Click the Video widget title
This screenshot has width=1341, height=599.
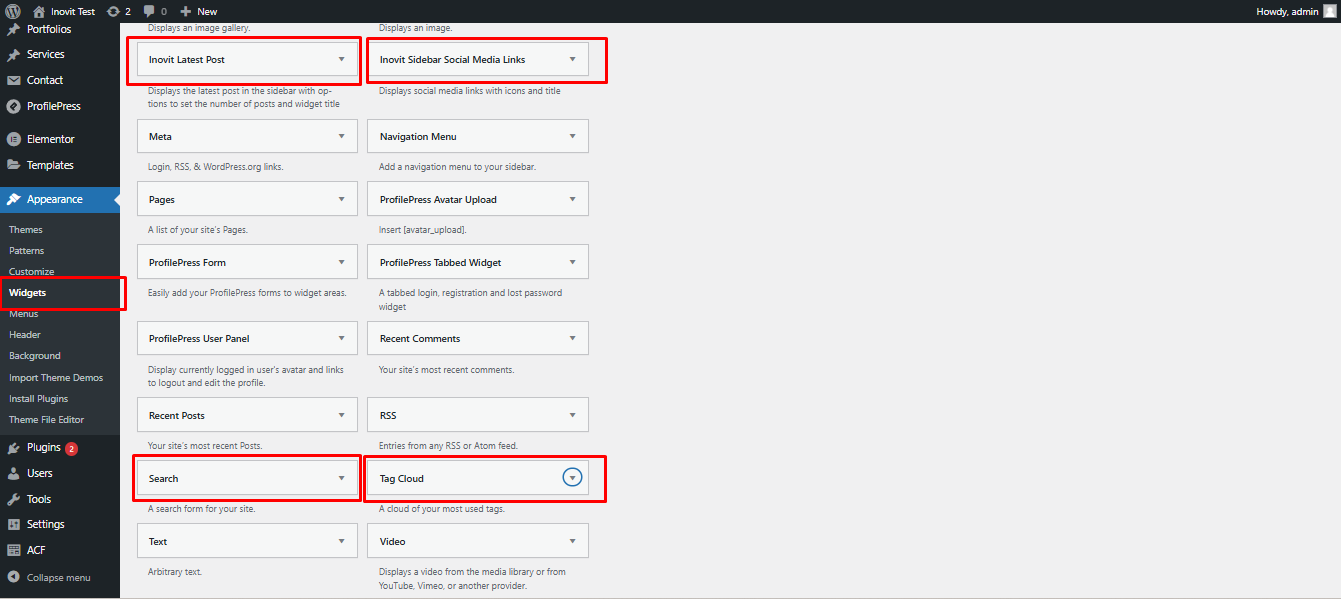point(393,542)
